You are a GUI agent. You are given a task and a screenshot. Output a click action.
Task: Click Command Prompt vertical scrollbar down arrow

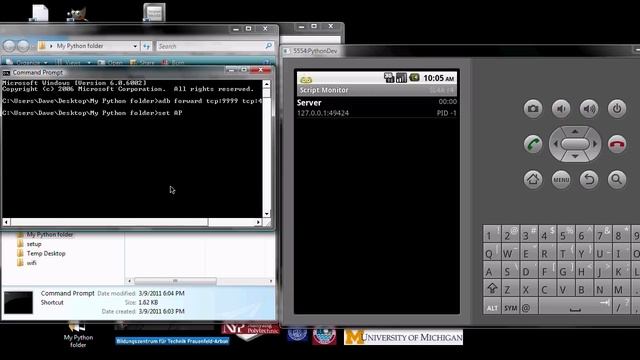[x=267, y=213]
